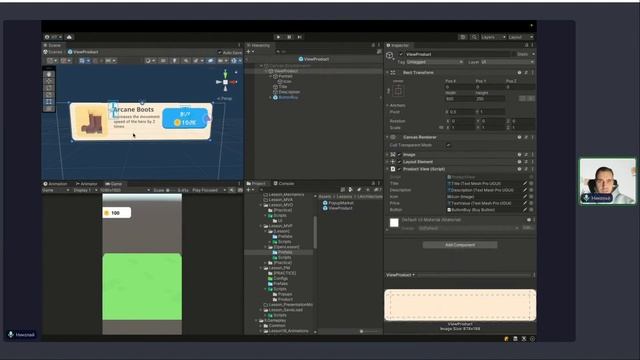Collapse the Anchors foldout in Inspector

click(387, 105)
